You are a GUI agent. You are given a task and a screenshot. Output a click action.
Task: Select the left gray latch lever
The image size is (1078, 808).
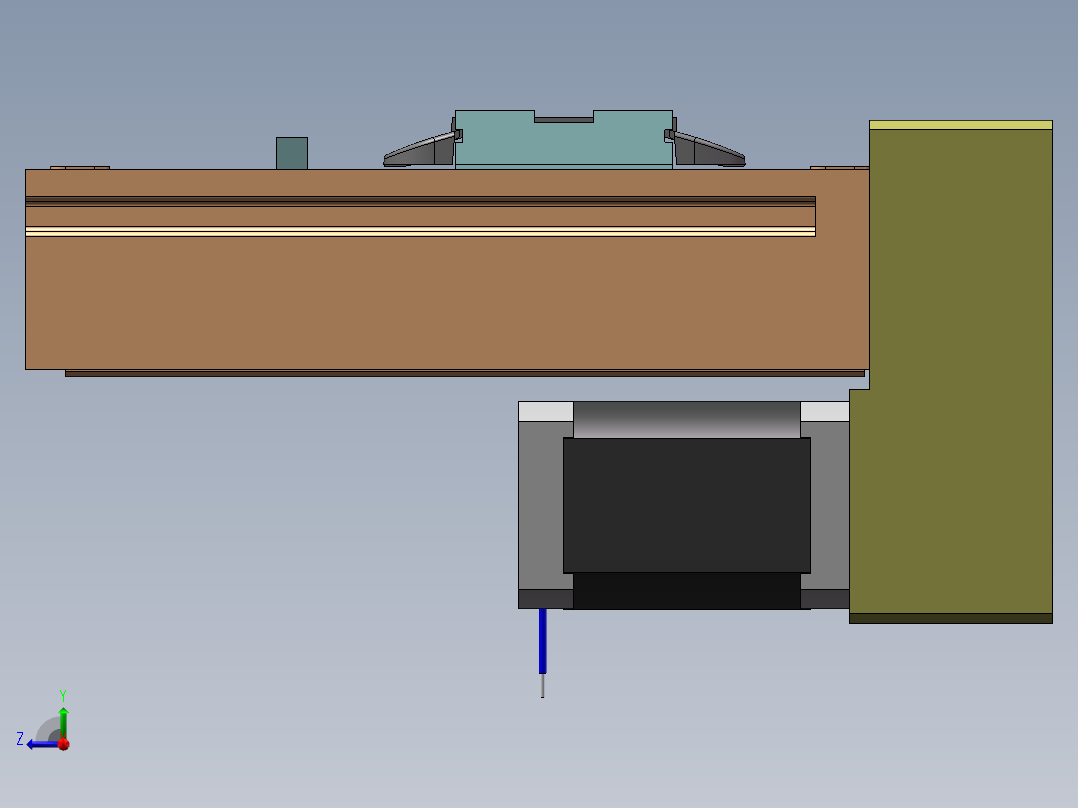tap(419, 151)
